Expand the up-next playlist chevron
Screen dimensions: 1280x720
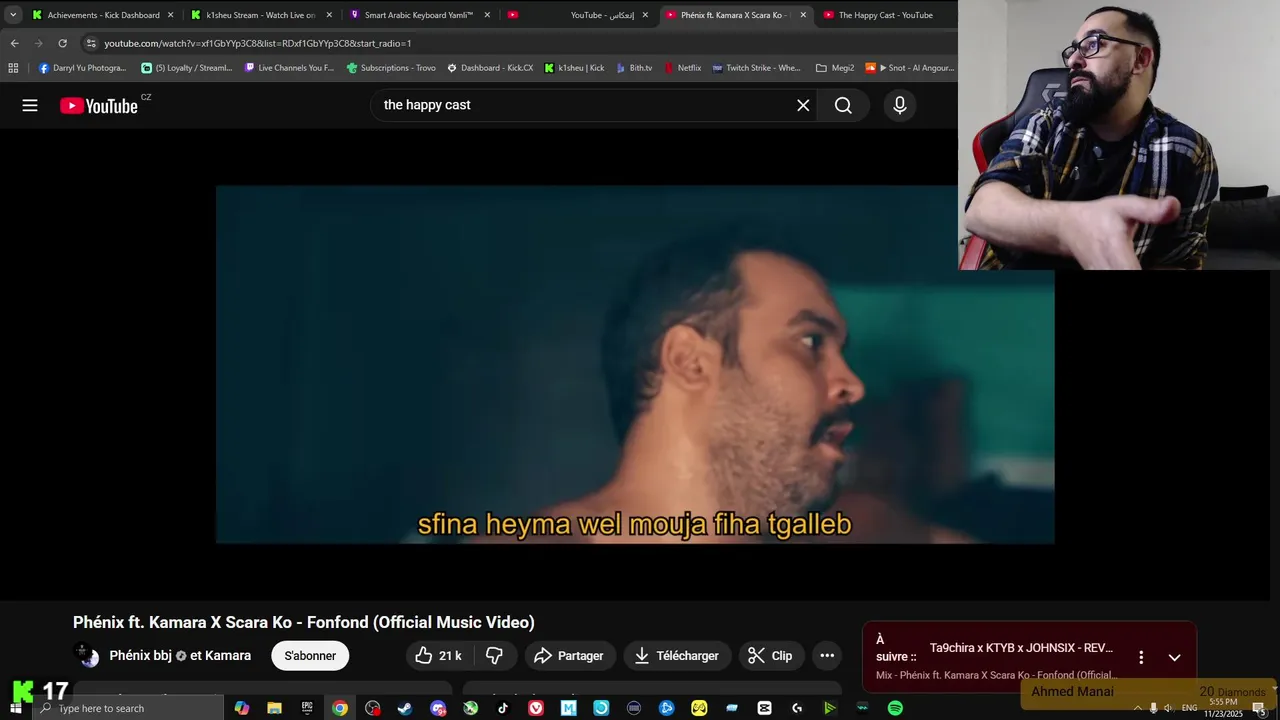[1175, 657]
